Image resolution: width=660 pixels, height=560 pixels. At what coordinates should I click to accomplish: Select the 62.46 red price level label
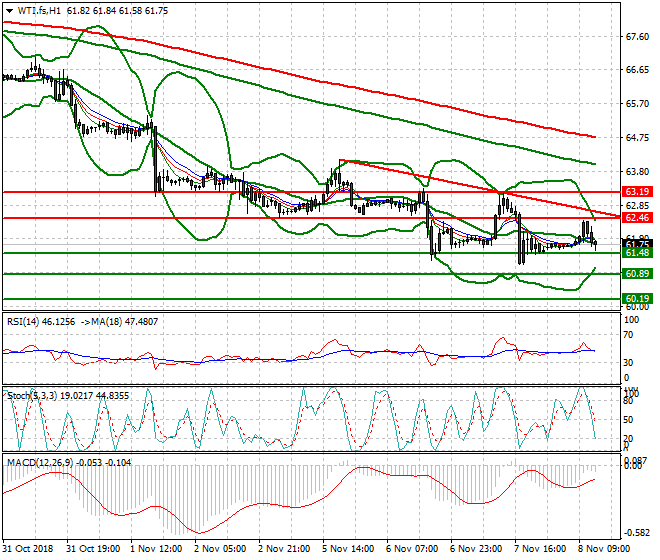click(637, 218)
